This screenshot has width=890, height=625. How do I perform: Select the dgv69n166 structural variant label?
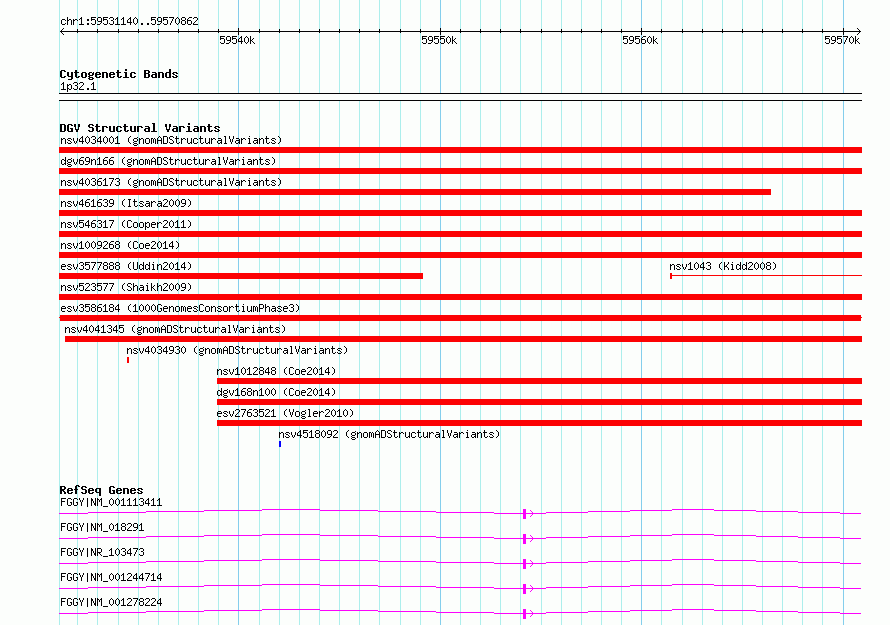[x=168, y=161]
